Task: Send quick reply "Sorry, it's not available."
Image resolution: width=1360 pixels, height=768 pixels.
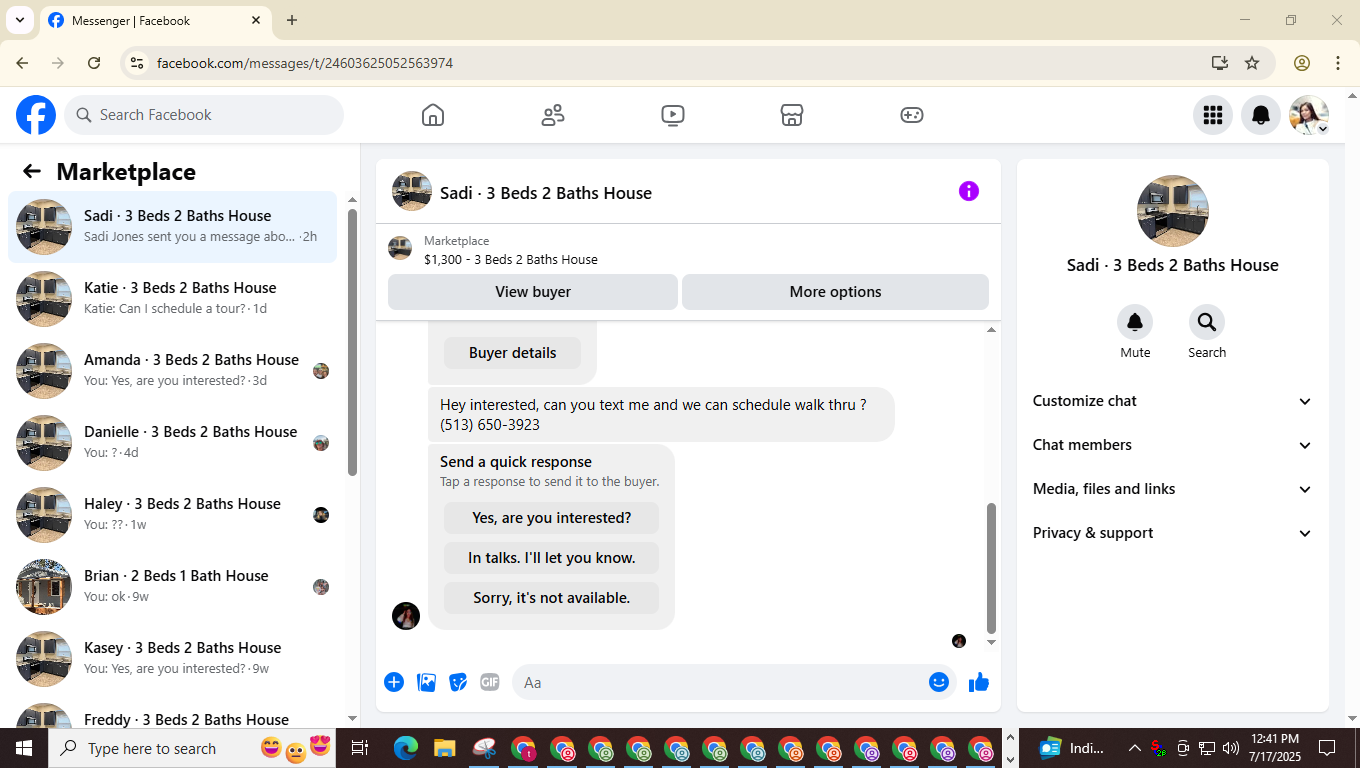Action: (x=551, y=598)
